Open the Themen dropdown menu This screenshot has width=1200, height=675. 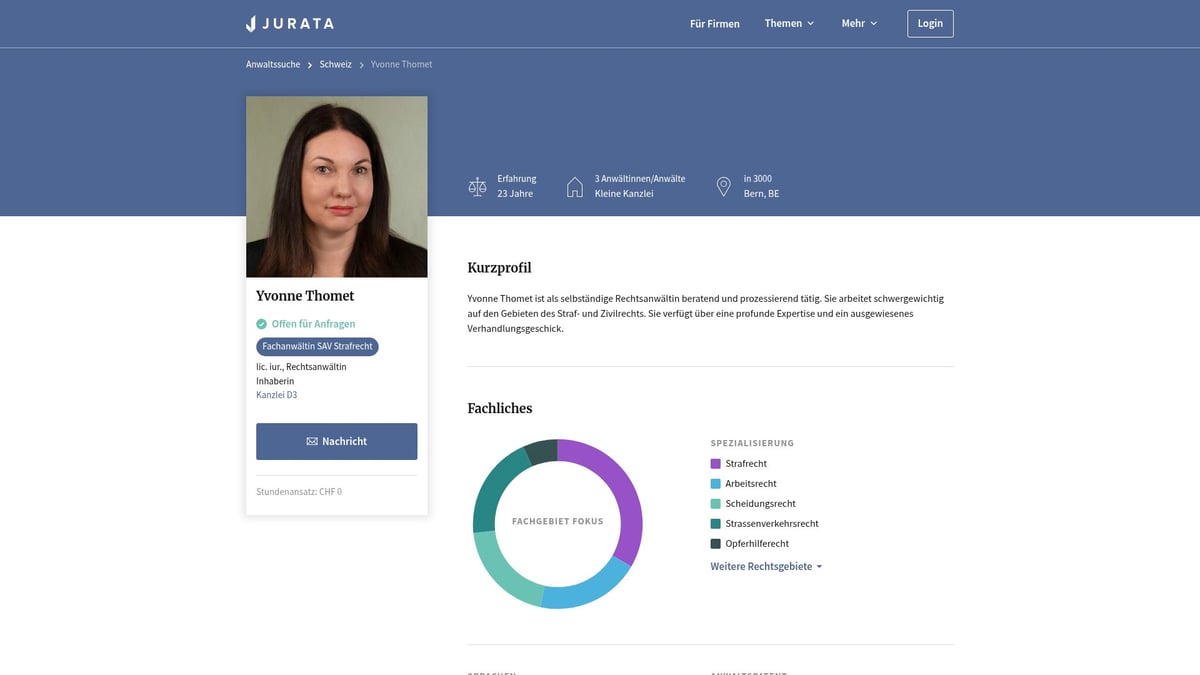(x=789, y=23)
